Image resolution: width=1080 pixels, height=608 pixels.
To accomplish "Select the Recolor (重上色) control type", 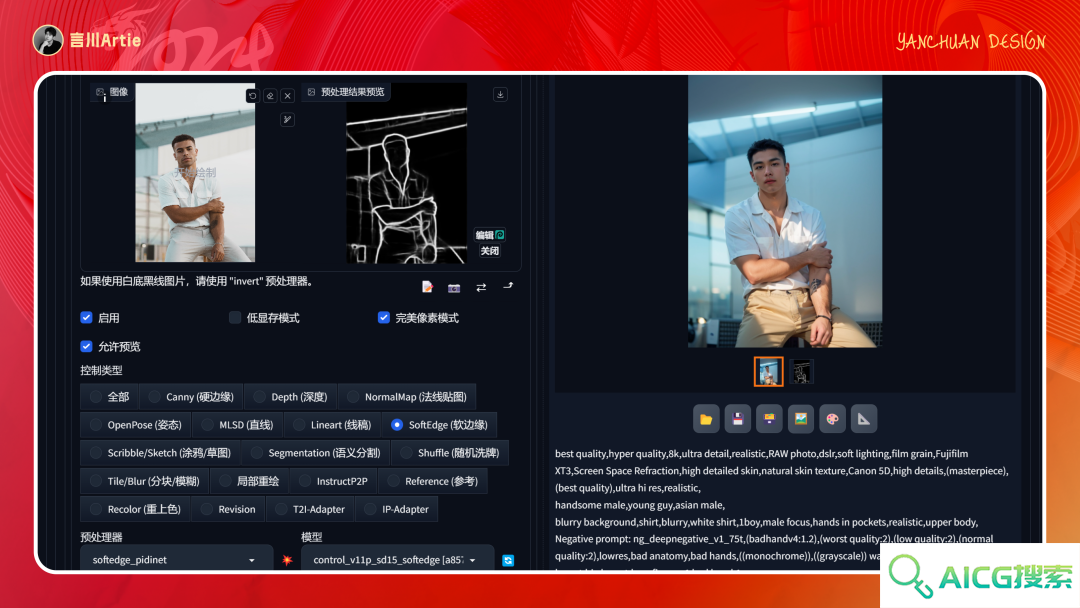I will [x=135, y=510].
